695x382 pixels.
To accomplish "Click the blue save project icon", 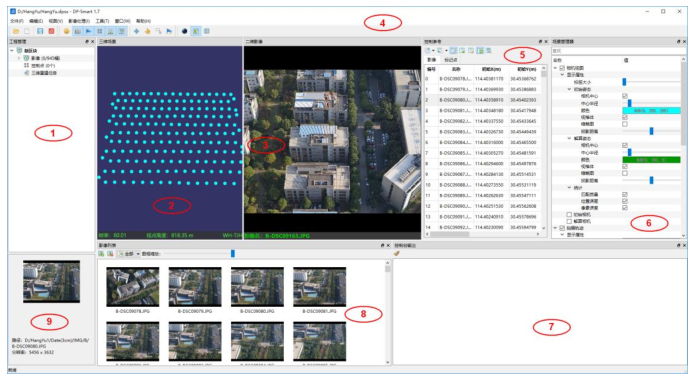I will point(40,31).
